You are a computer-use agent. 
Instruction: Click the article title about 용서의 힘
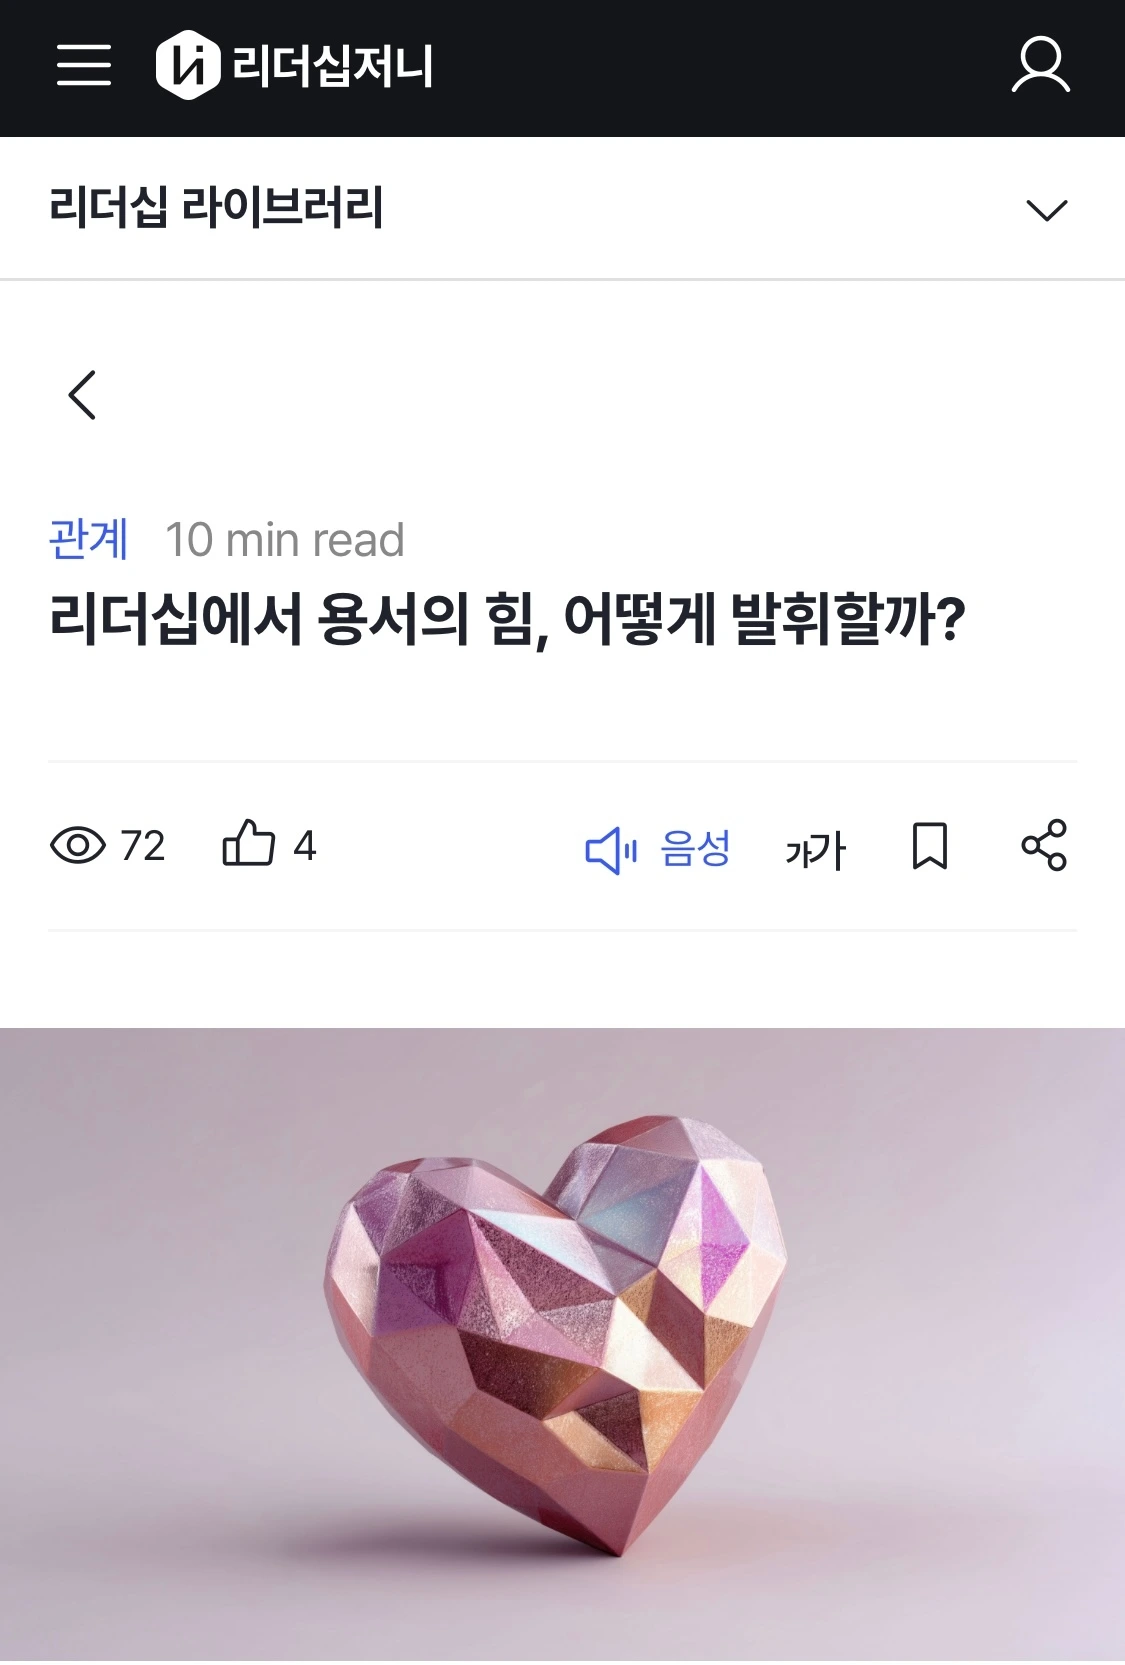point(507,619)
